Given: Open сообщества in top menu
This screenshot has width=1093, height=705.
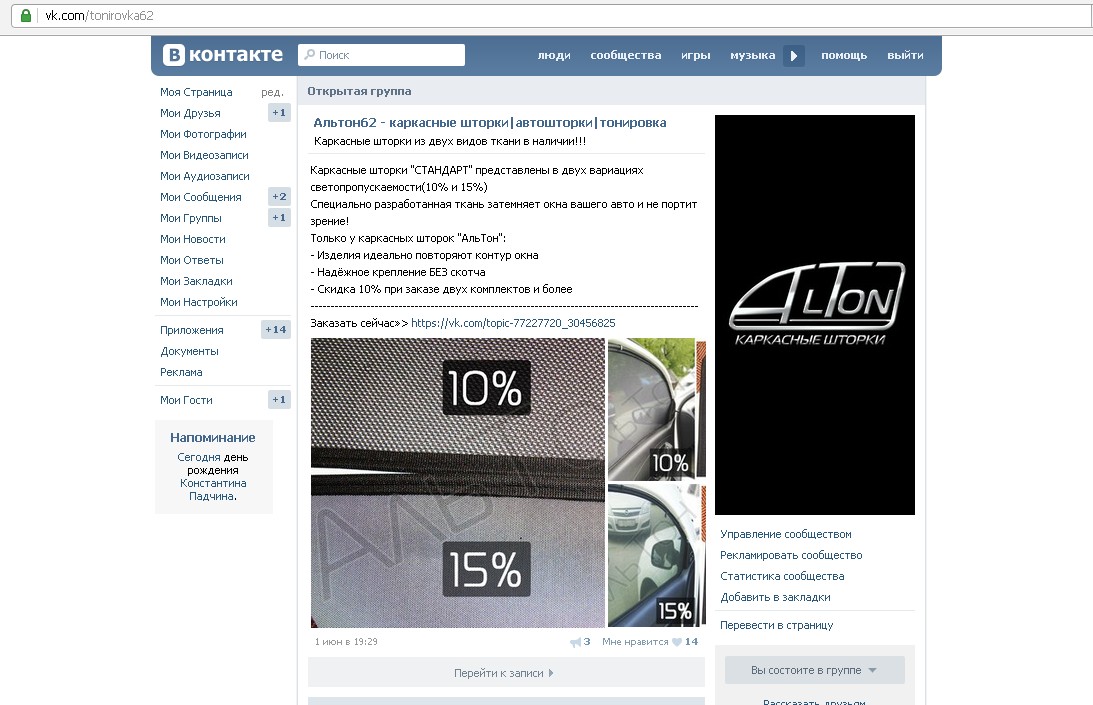Looking at the screenshot, I should (x=625, y=55).
